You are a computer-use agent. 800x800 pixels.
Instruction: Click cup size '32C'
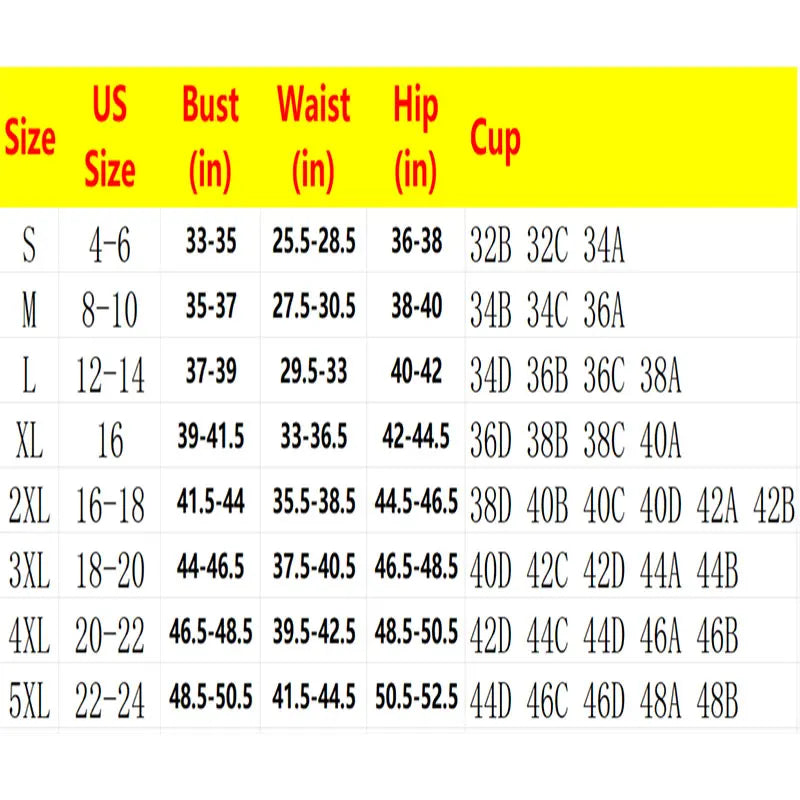coord(547,244)
